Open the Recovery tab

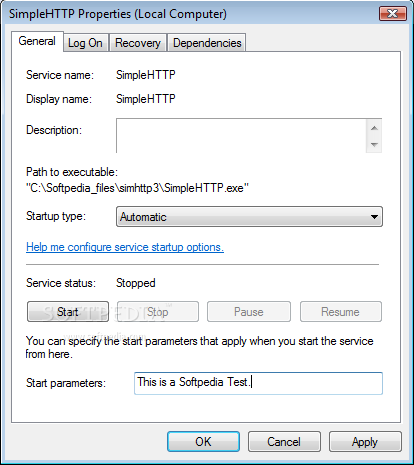coord(138,43)
